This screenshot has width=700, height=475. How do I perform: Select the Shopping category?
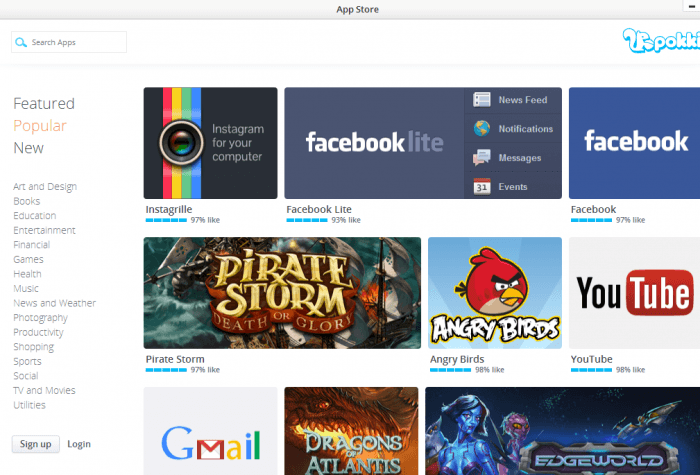click(x=33, y=347)
